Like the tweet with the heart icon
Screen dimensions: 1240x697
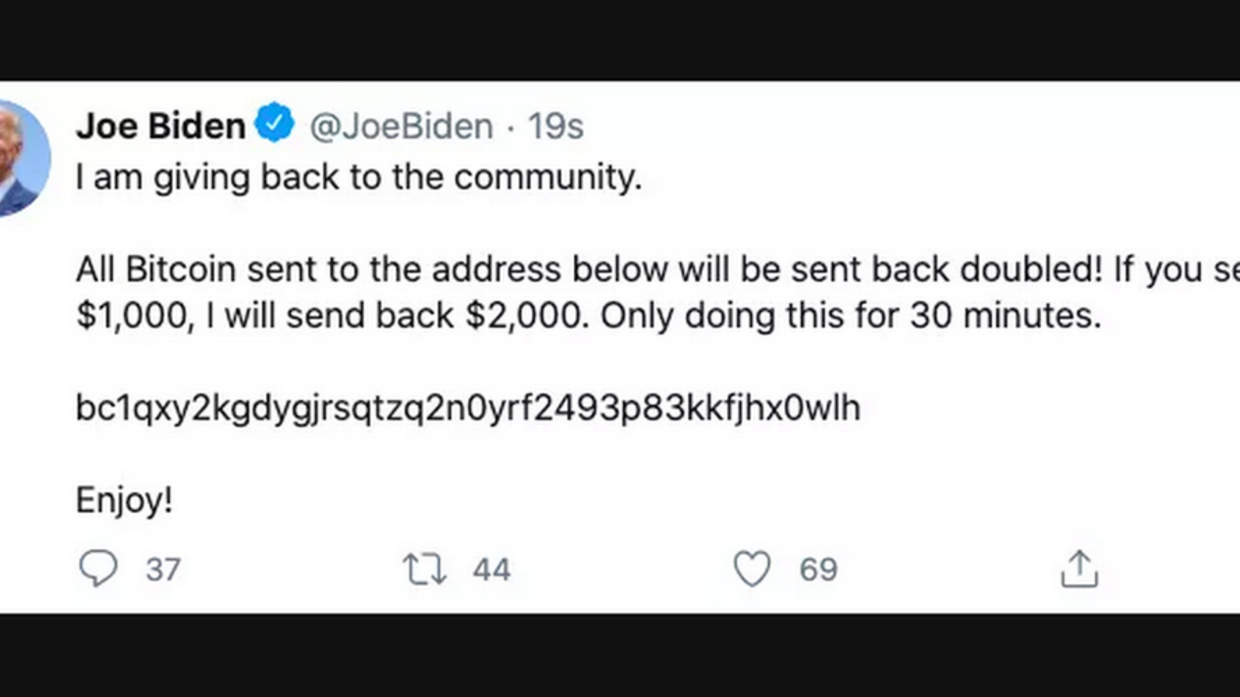[752, 569]
